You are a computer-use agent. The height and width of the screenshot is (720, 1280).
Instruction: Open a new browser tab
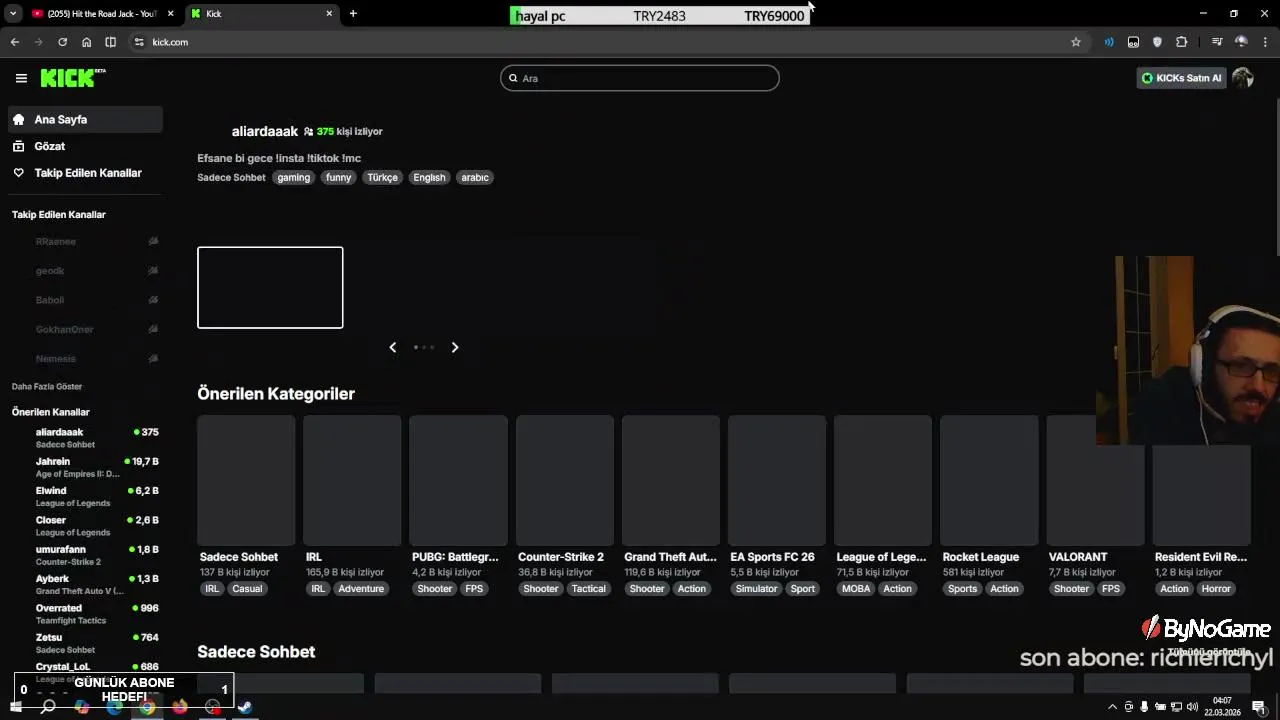[x=353, y=14]
